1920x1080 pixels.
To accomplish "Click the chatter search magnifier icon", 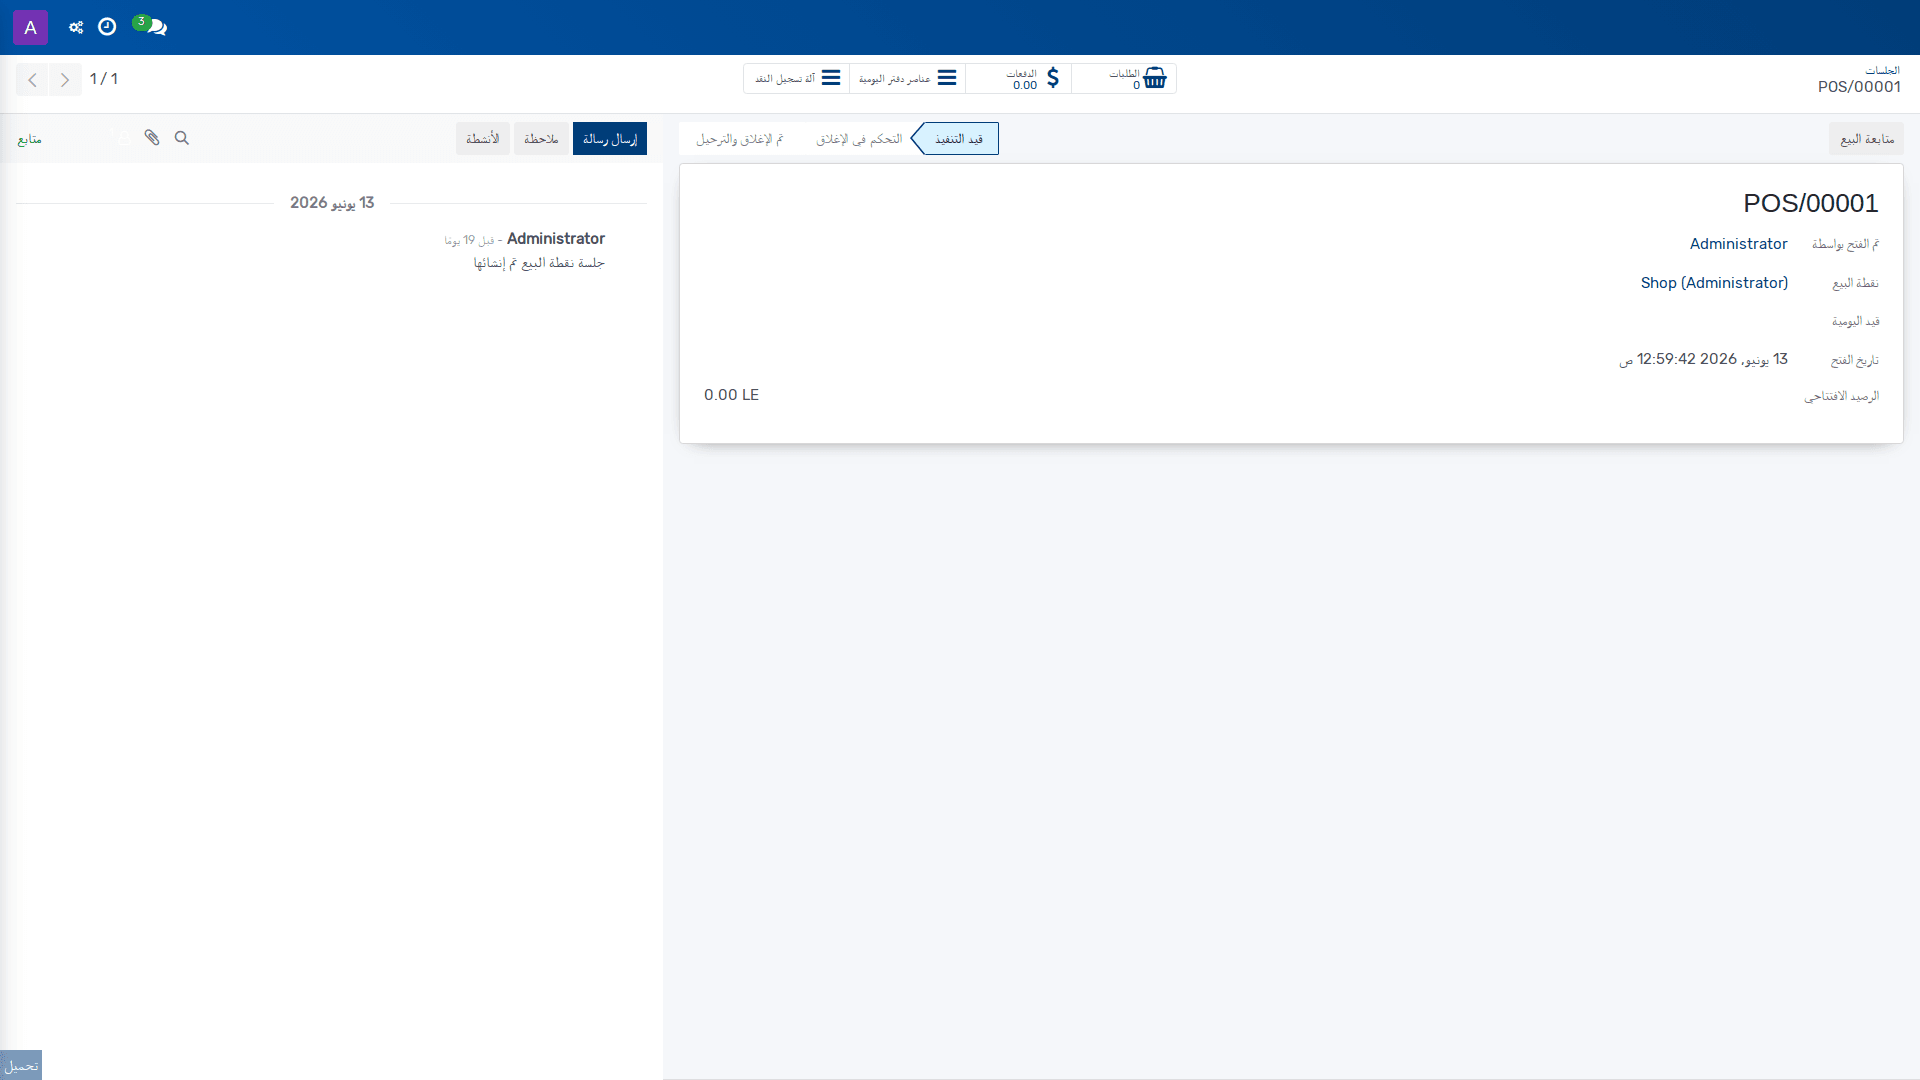I will point(182,138).
